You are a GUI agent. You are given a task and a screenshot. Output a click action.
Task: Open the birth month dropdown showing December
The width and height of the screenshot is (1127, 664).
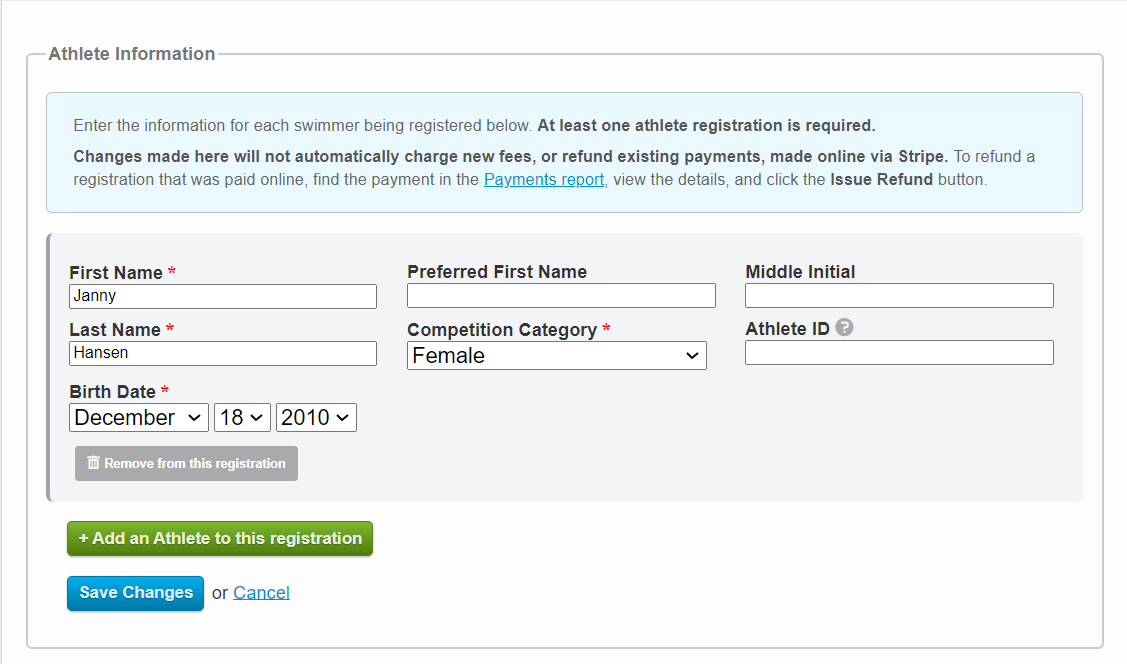point(138,417)
